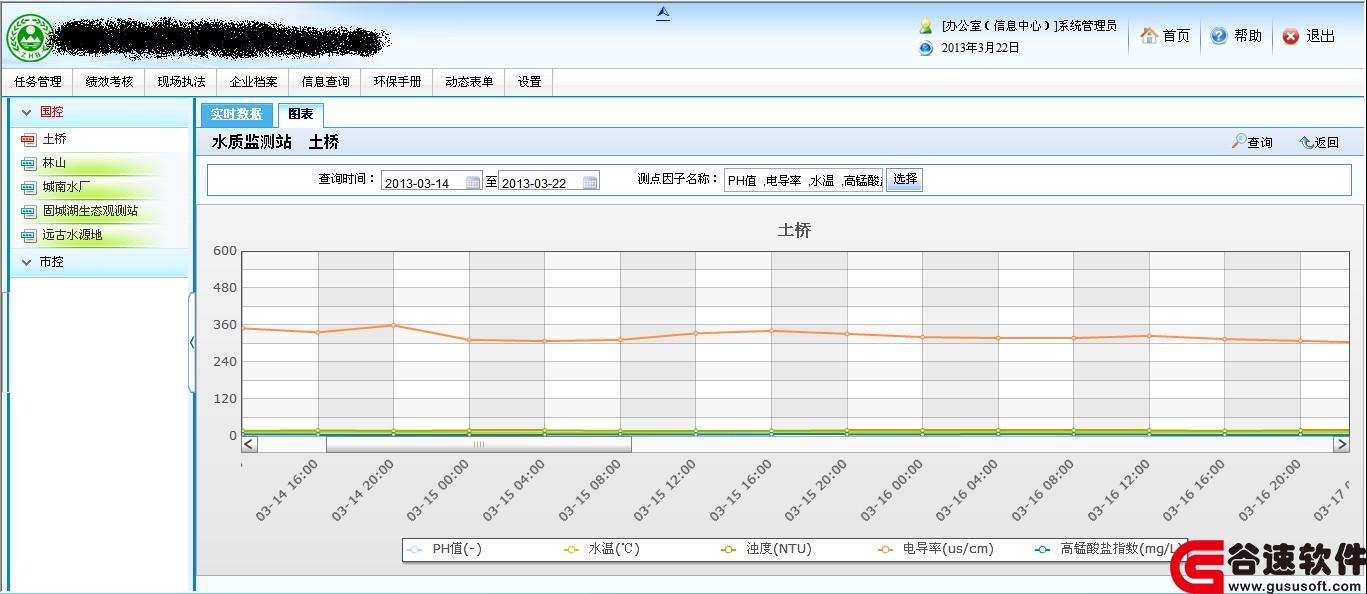Collapse the left sidebar with splitter handle
The height and width of the screenshot is (594, 1367).
(x=192, y=342)
